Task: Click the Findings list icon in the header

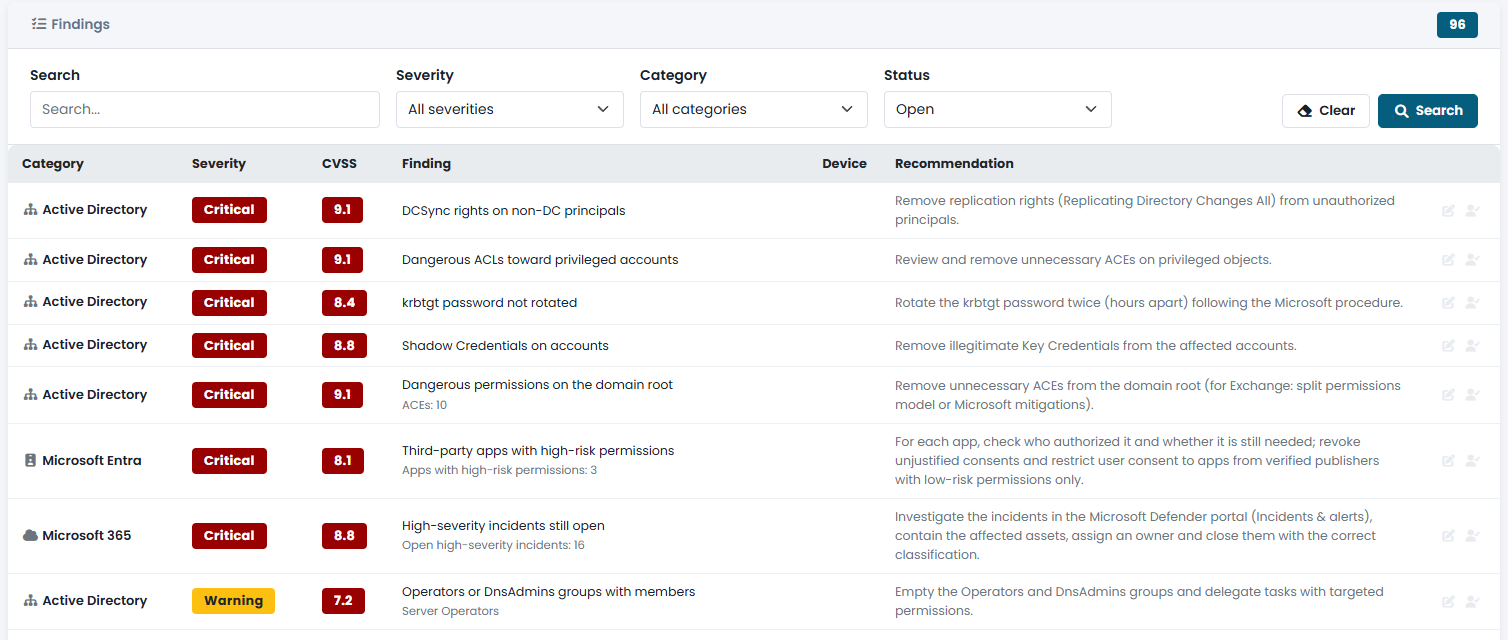Action: coord(39,24)
